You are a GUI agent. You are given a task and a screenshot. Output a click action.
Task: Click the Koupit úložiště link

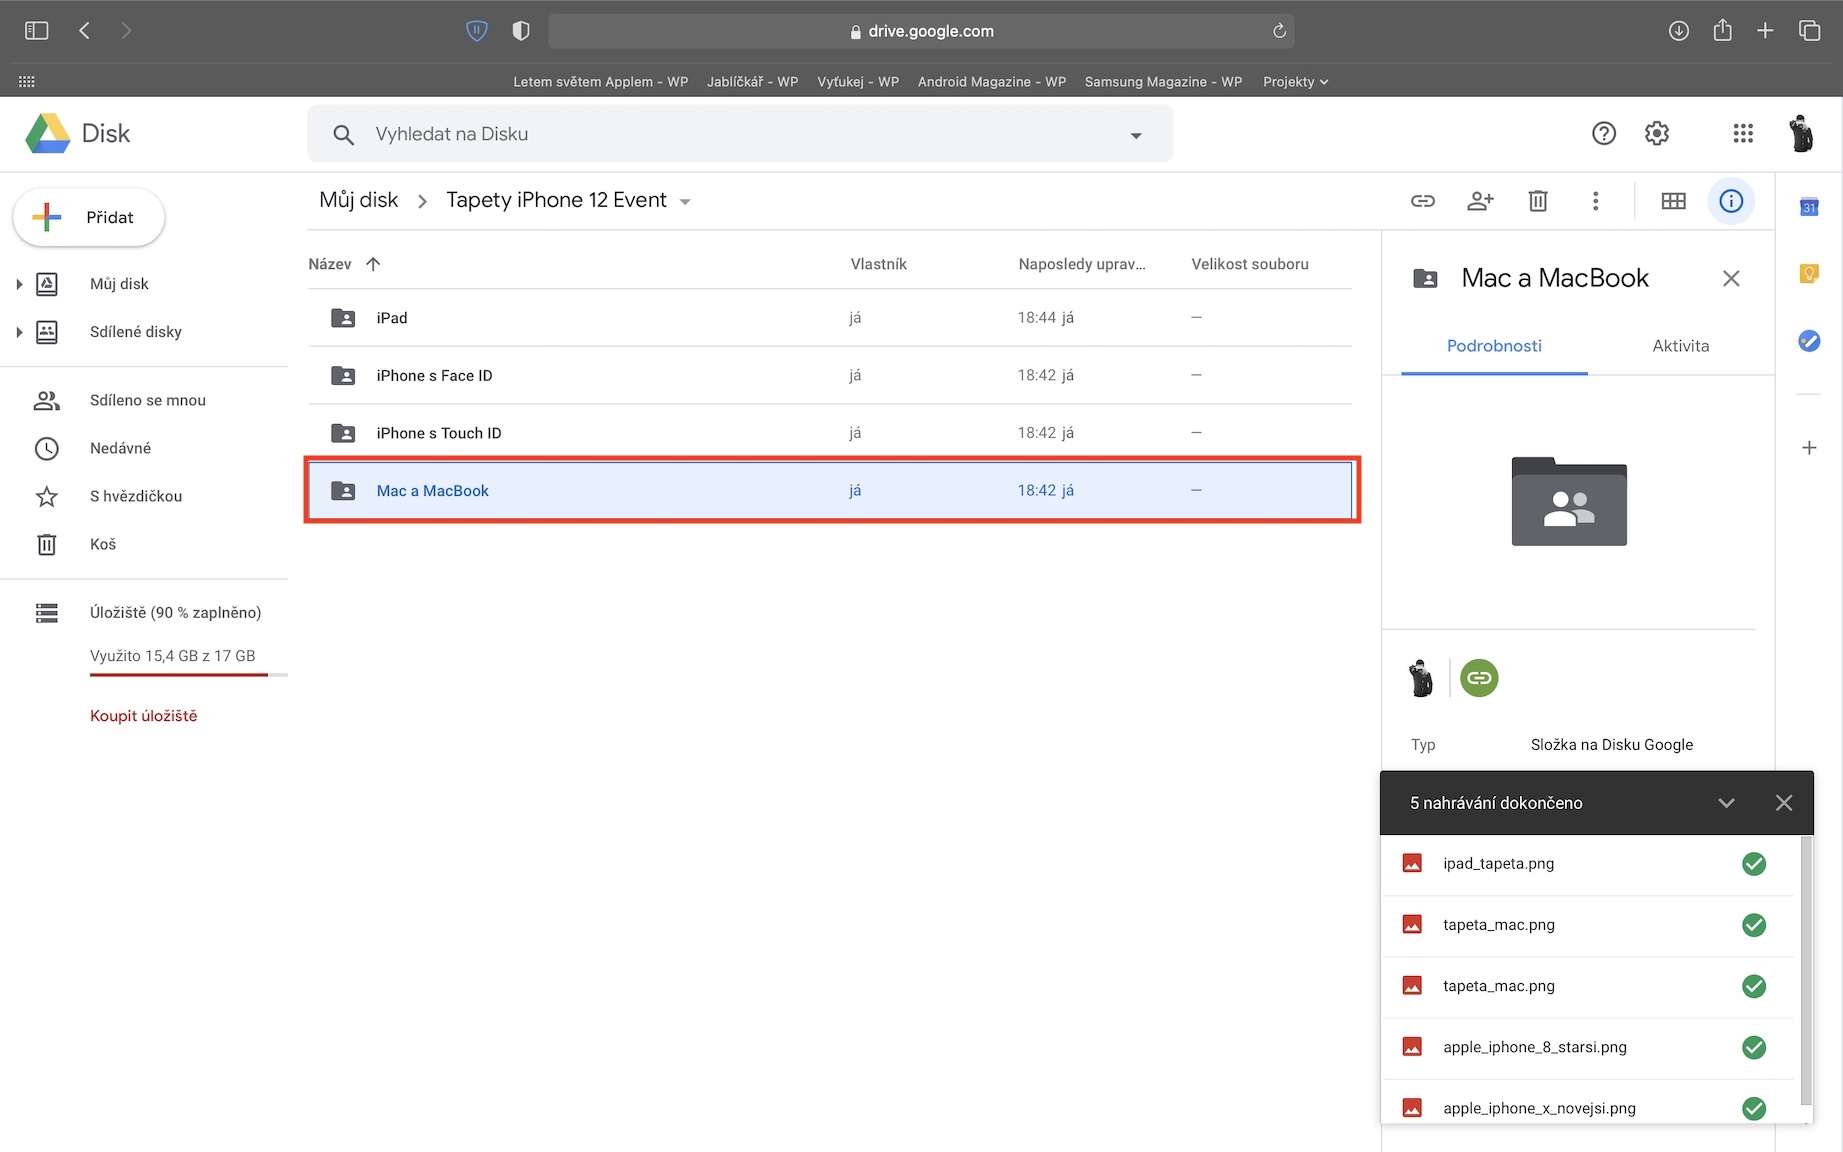click(x=143, y=716)
